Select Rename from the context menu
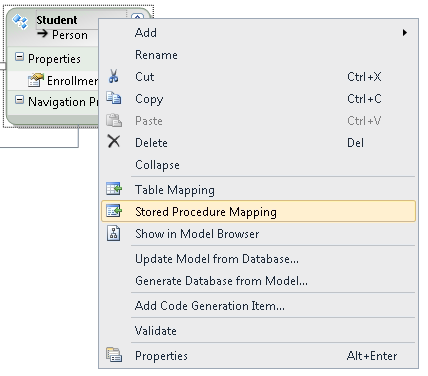Viewport: 428px width, 376px height. coord(156,55)
